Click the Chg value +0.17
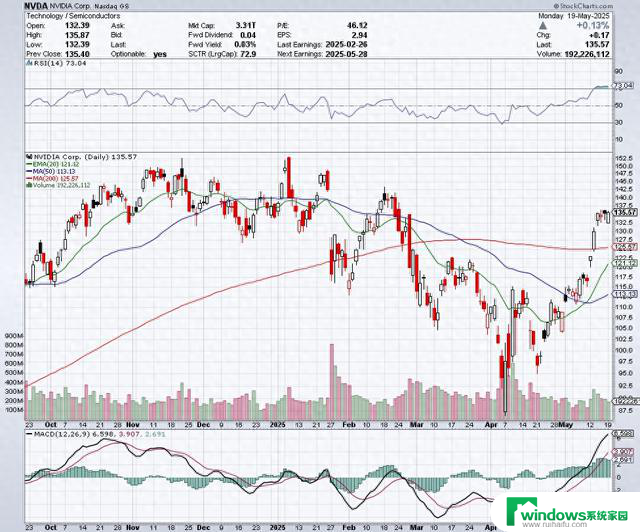Screen dimensions: 640x532 click(600, 35)
